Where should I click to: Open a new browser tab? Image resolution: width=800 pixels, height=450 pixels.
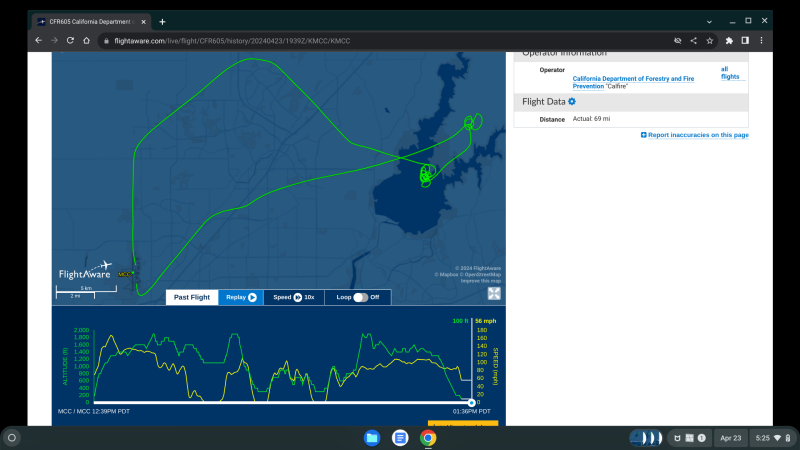pyautogui.click(x=162, y=21)
